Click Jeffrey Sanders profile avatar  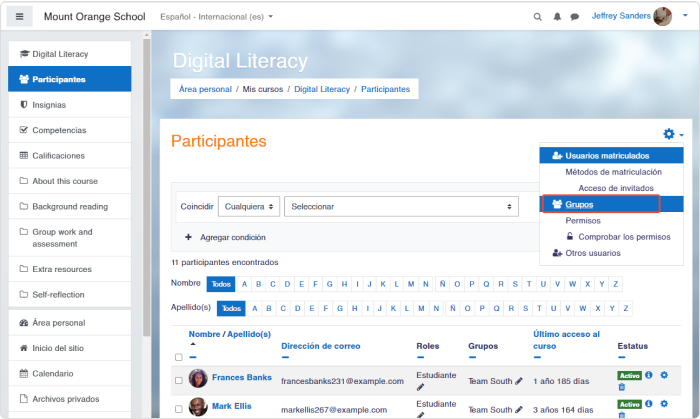point(662,16)
